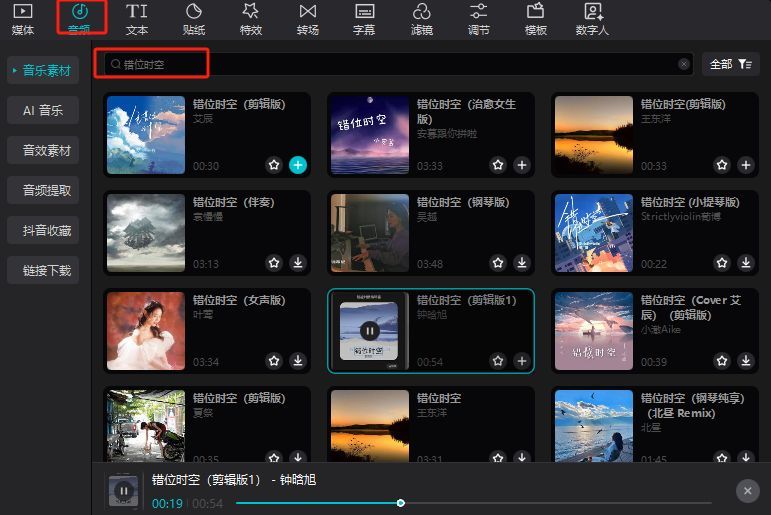This screenshot has height=515, width=771.
Task: Favorite 错位时空 (小提琴版)
Action: 722,263
